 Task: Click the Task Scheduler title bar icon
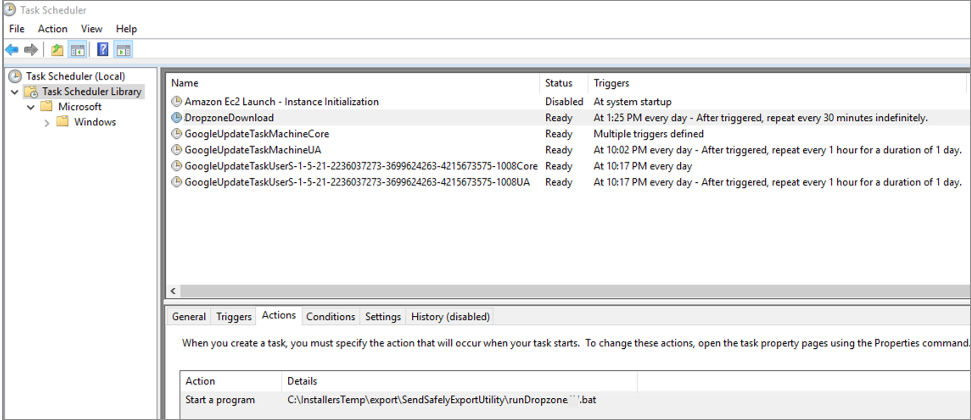pyautogui.click(x=9, y=9)
